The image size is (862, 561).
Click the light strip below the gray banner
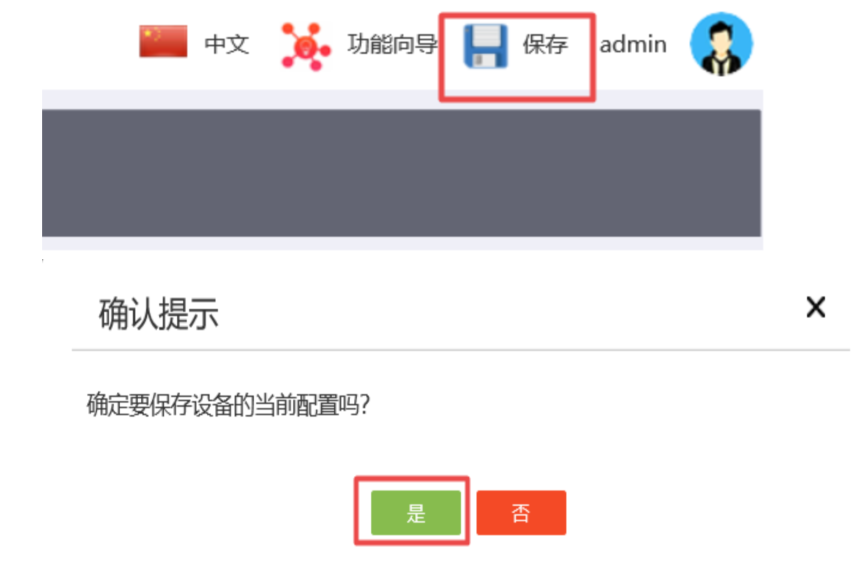tap(402, 244)
